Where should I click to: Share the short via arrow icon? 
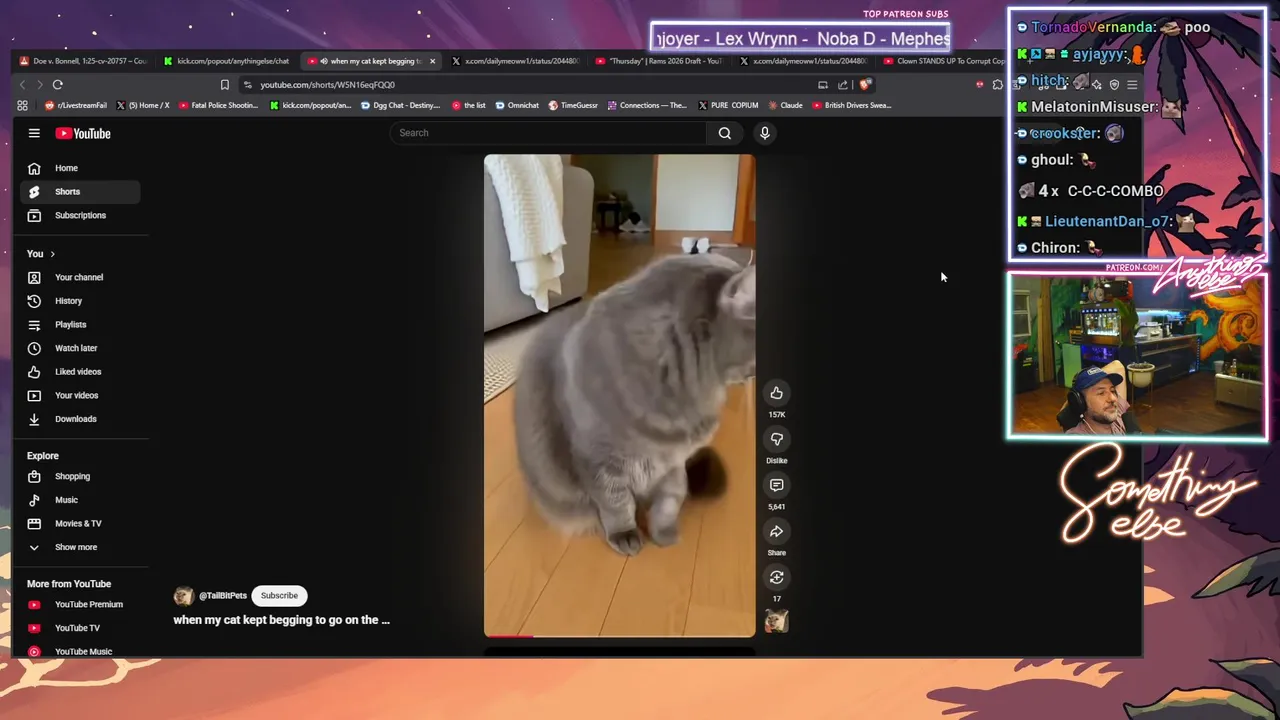pos(777,531)
